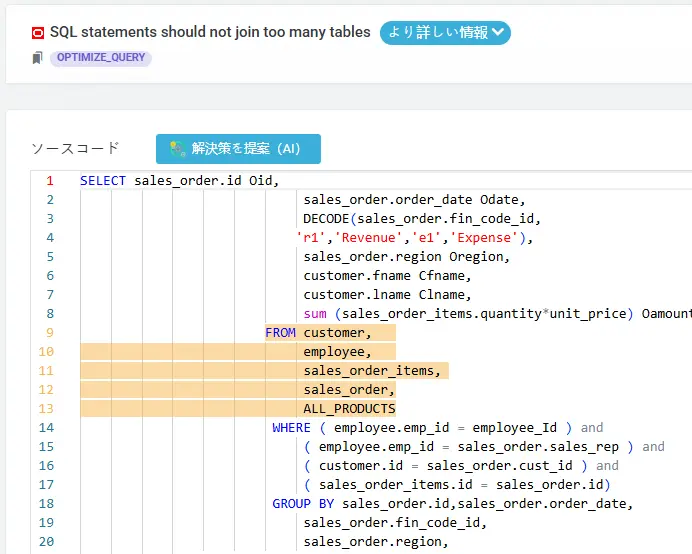Viewport: 692px width, 554px height.
Task: Click line number 1 in the gutter
Action: pyautogui.click(x=49, y=181)
